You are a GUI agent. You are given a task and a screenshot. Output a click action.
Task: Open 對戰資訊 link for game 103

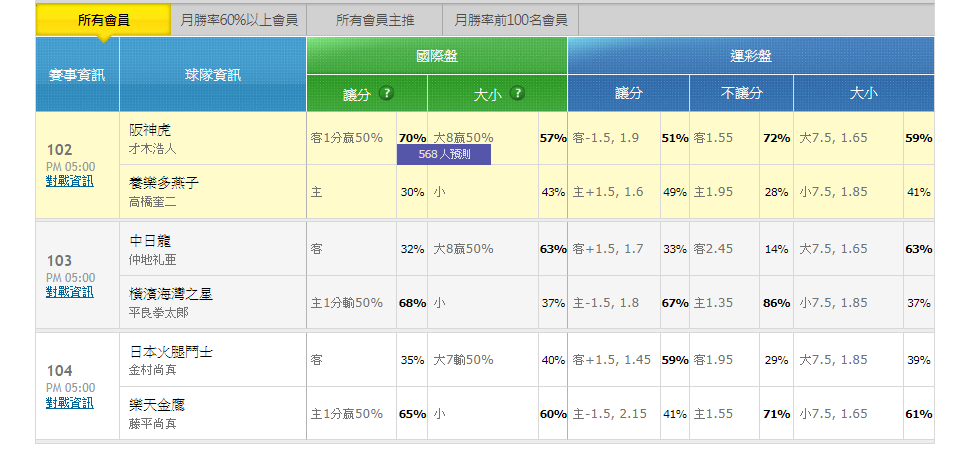(70, 292)
